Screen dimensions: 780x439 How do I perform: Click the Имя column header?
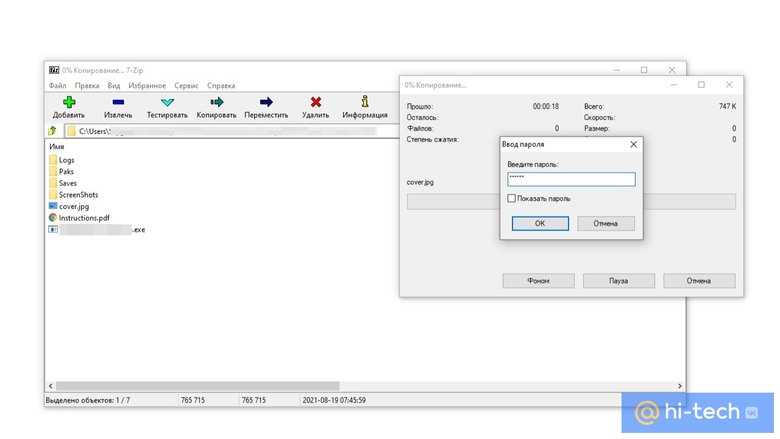[57, 147]
